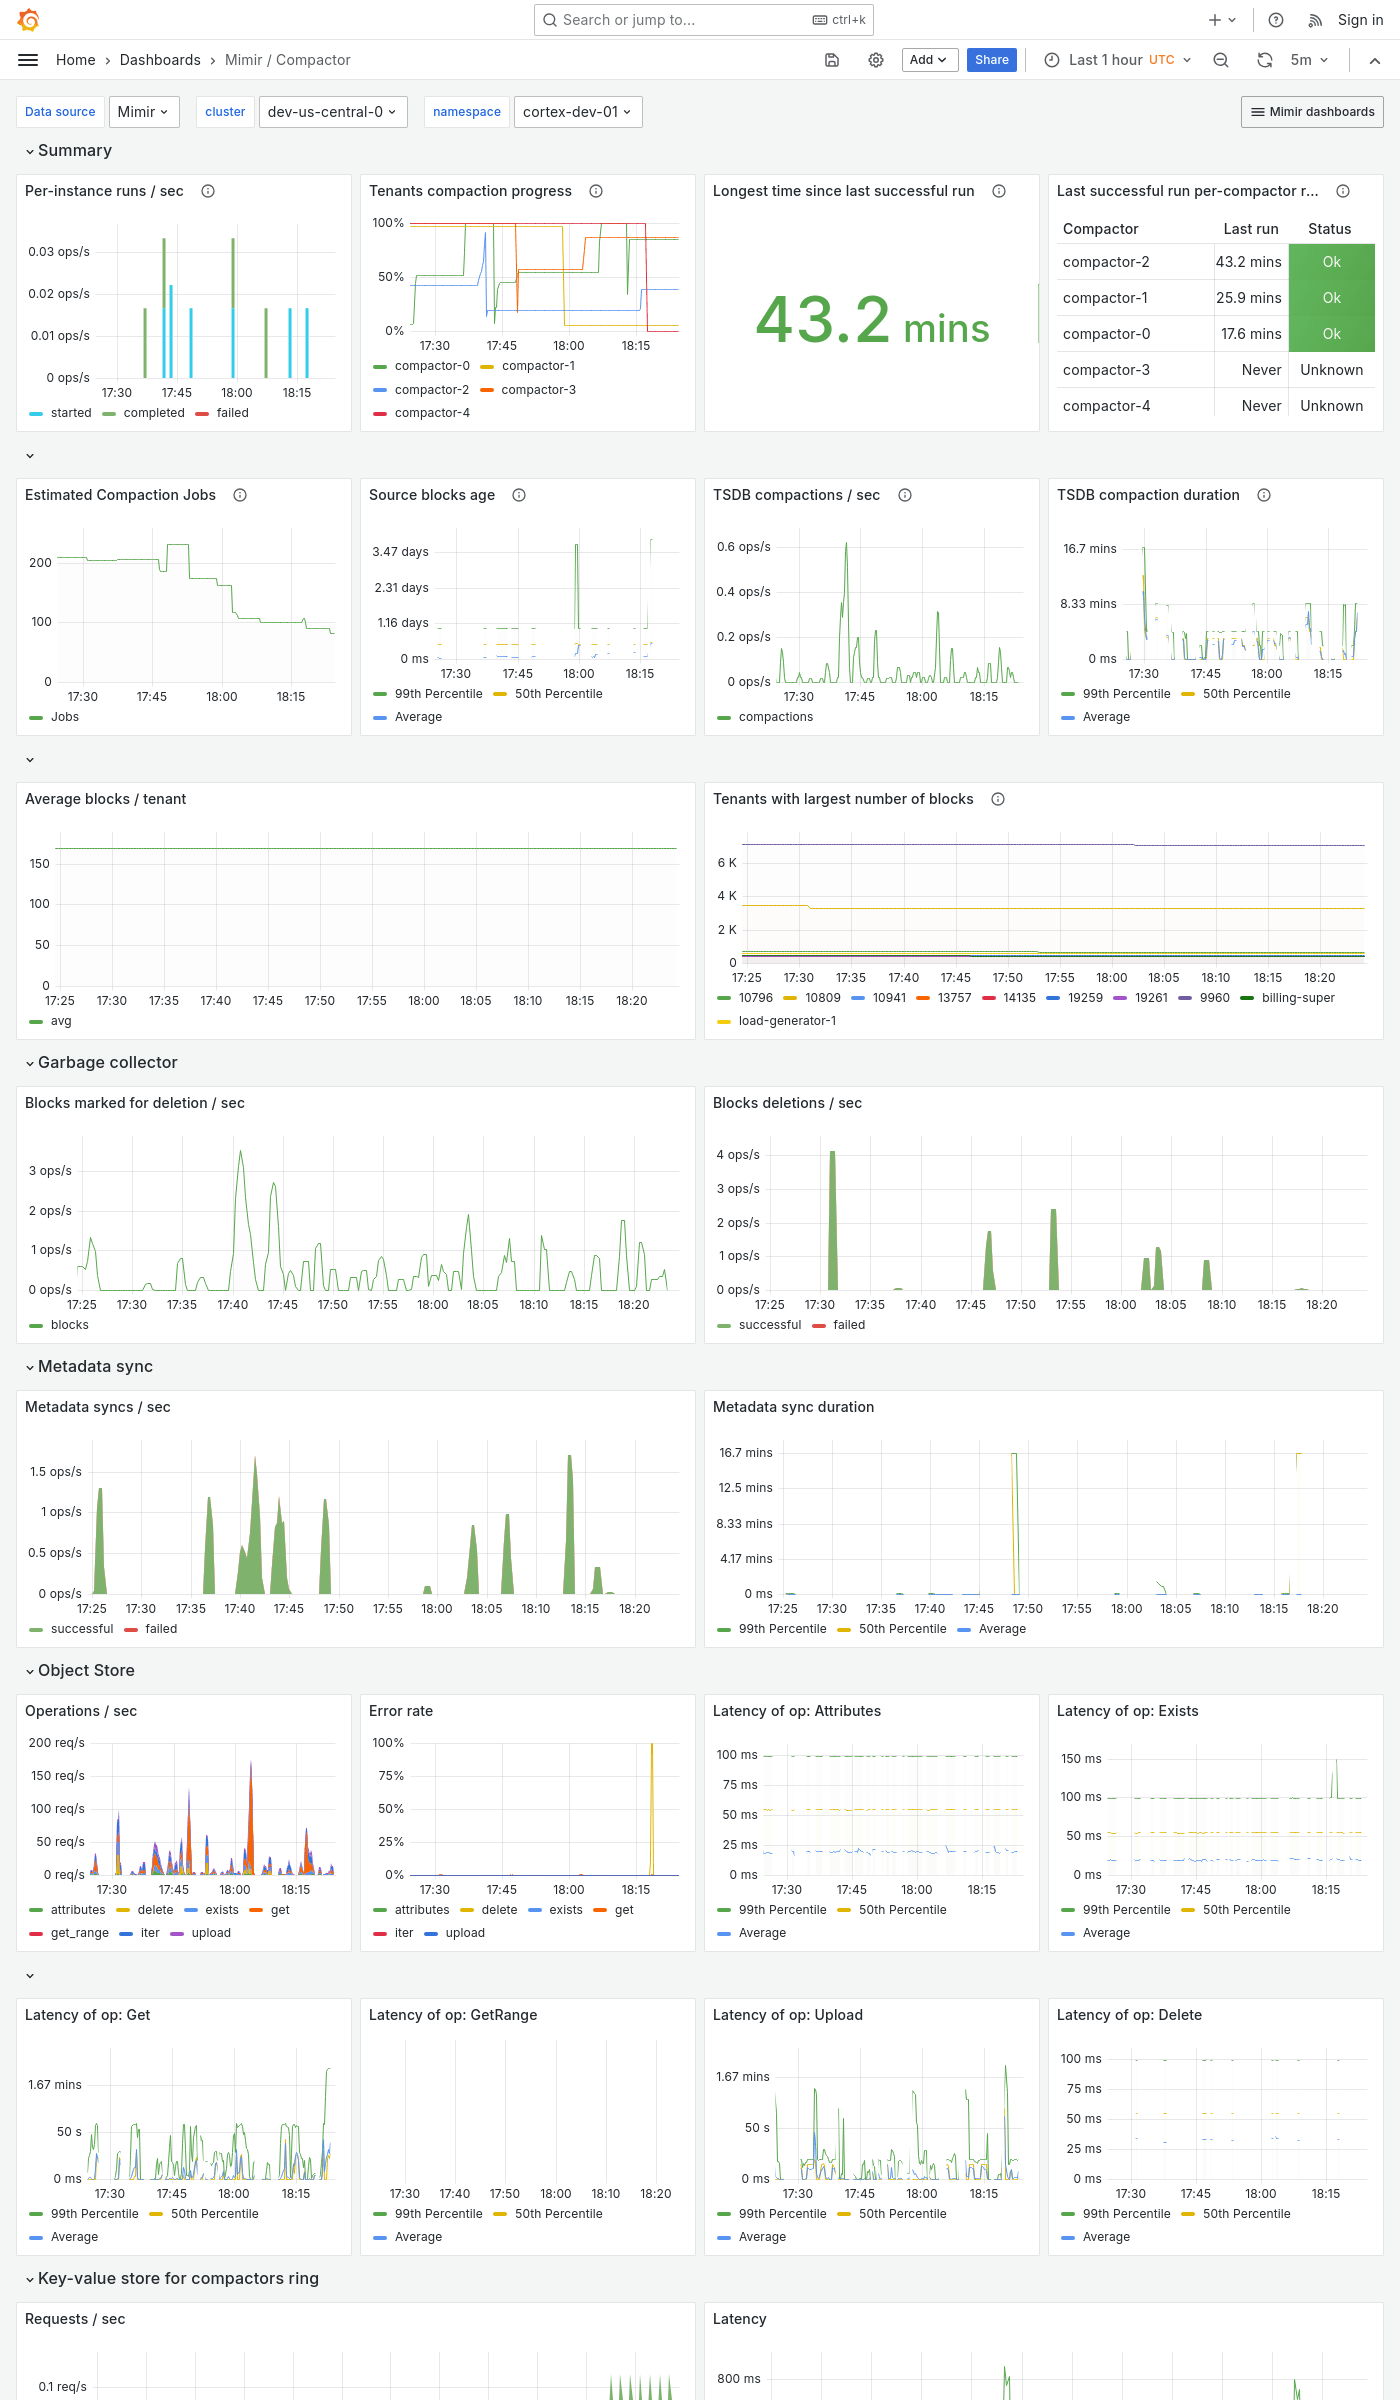Viewport: 1400px width, 2400px height.
Task: Open Mimir dashboards links button
Action: 1312,112
